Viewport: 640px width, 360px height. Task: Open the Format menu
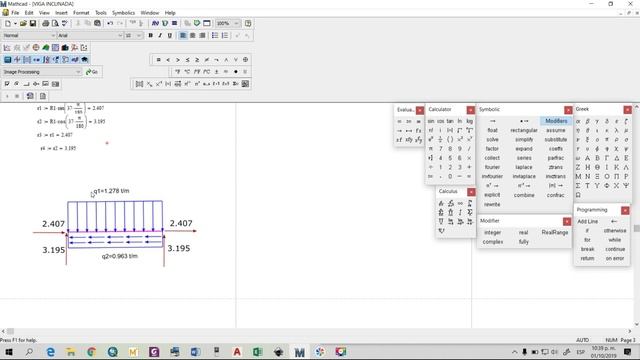tap(81, 13)
